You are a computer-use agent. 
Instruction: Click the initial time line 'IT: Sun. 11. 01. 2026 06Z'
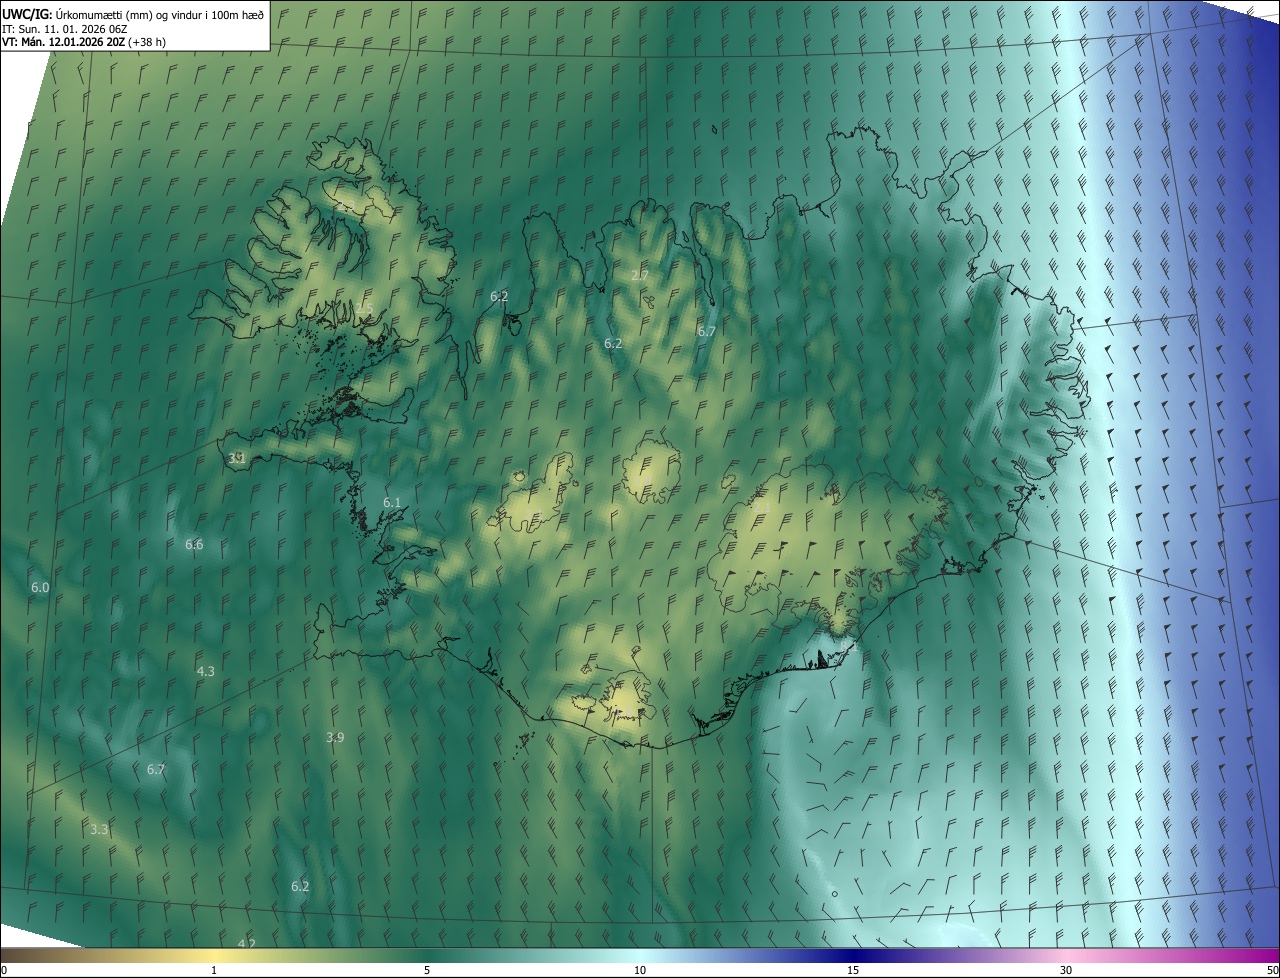(x=65, y=28)
